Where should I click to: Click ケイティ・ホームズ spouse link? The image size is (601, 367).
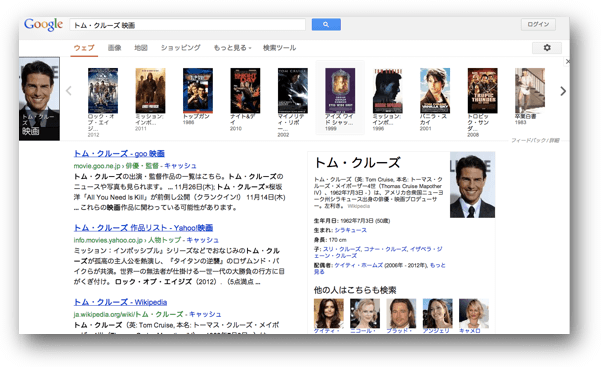coord(358,265)
